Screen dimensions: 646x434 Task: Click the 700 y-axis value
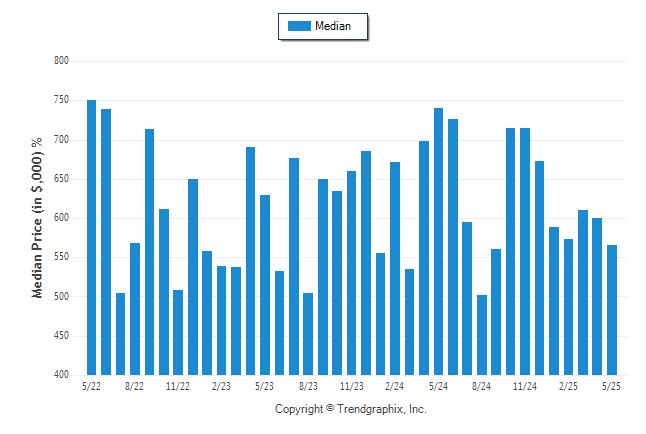61,140
